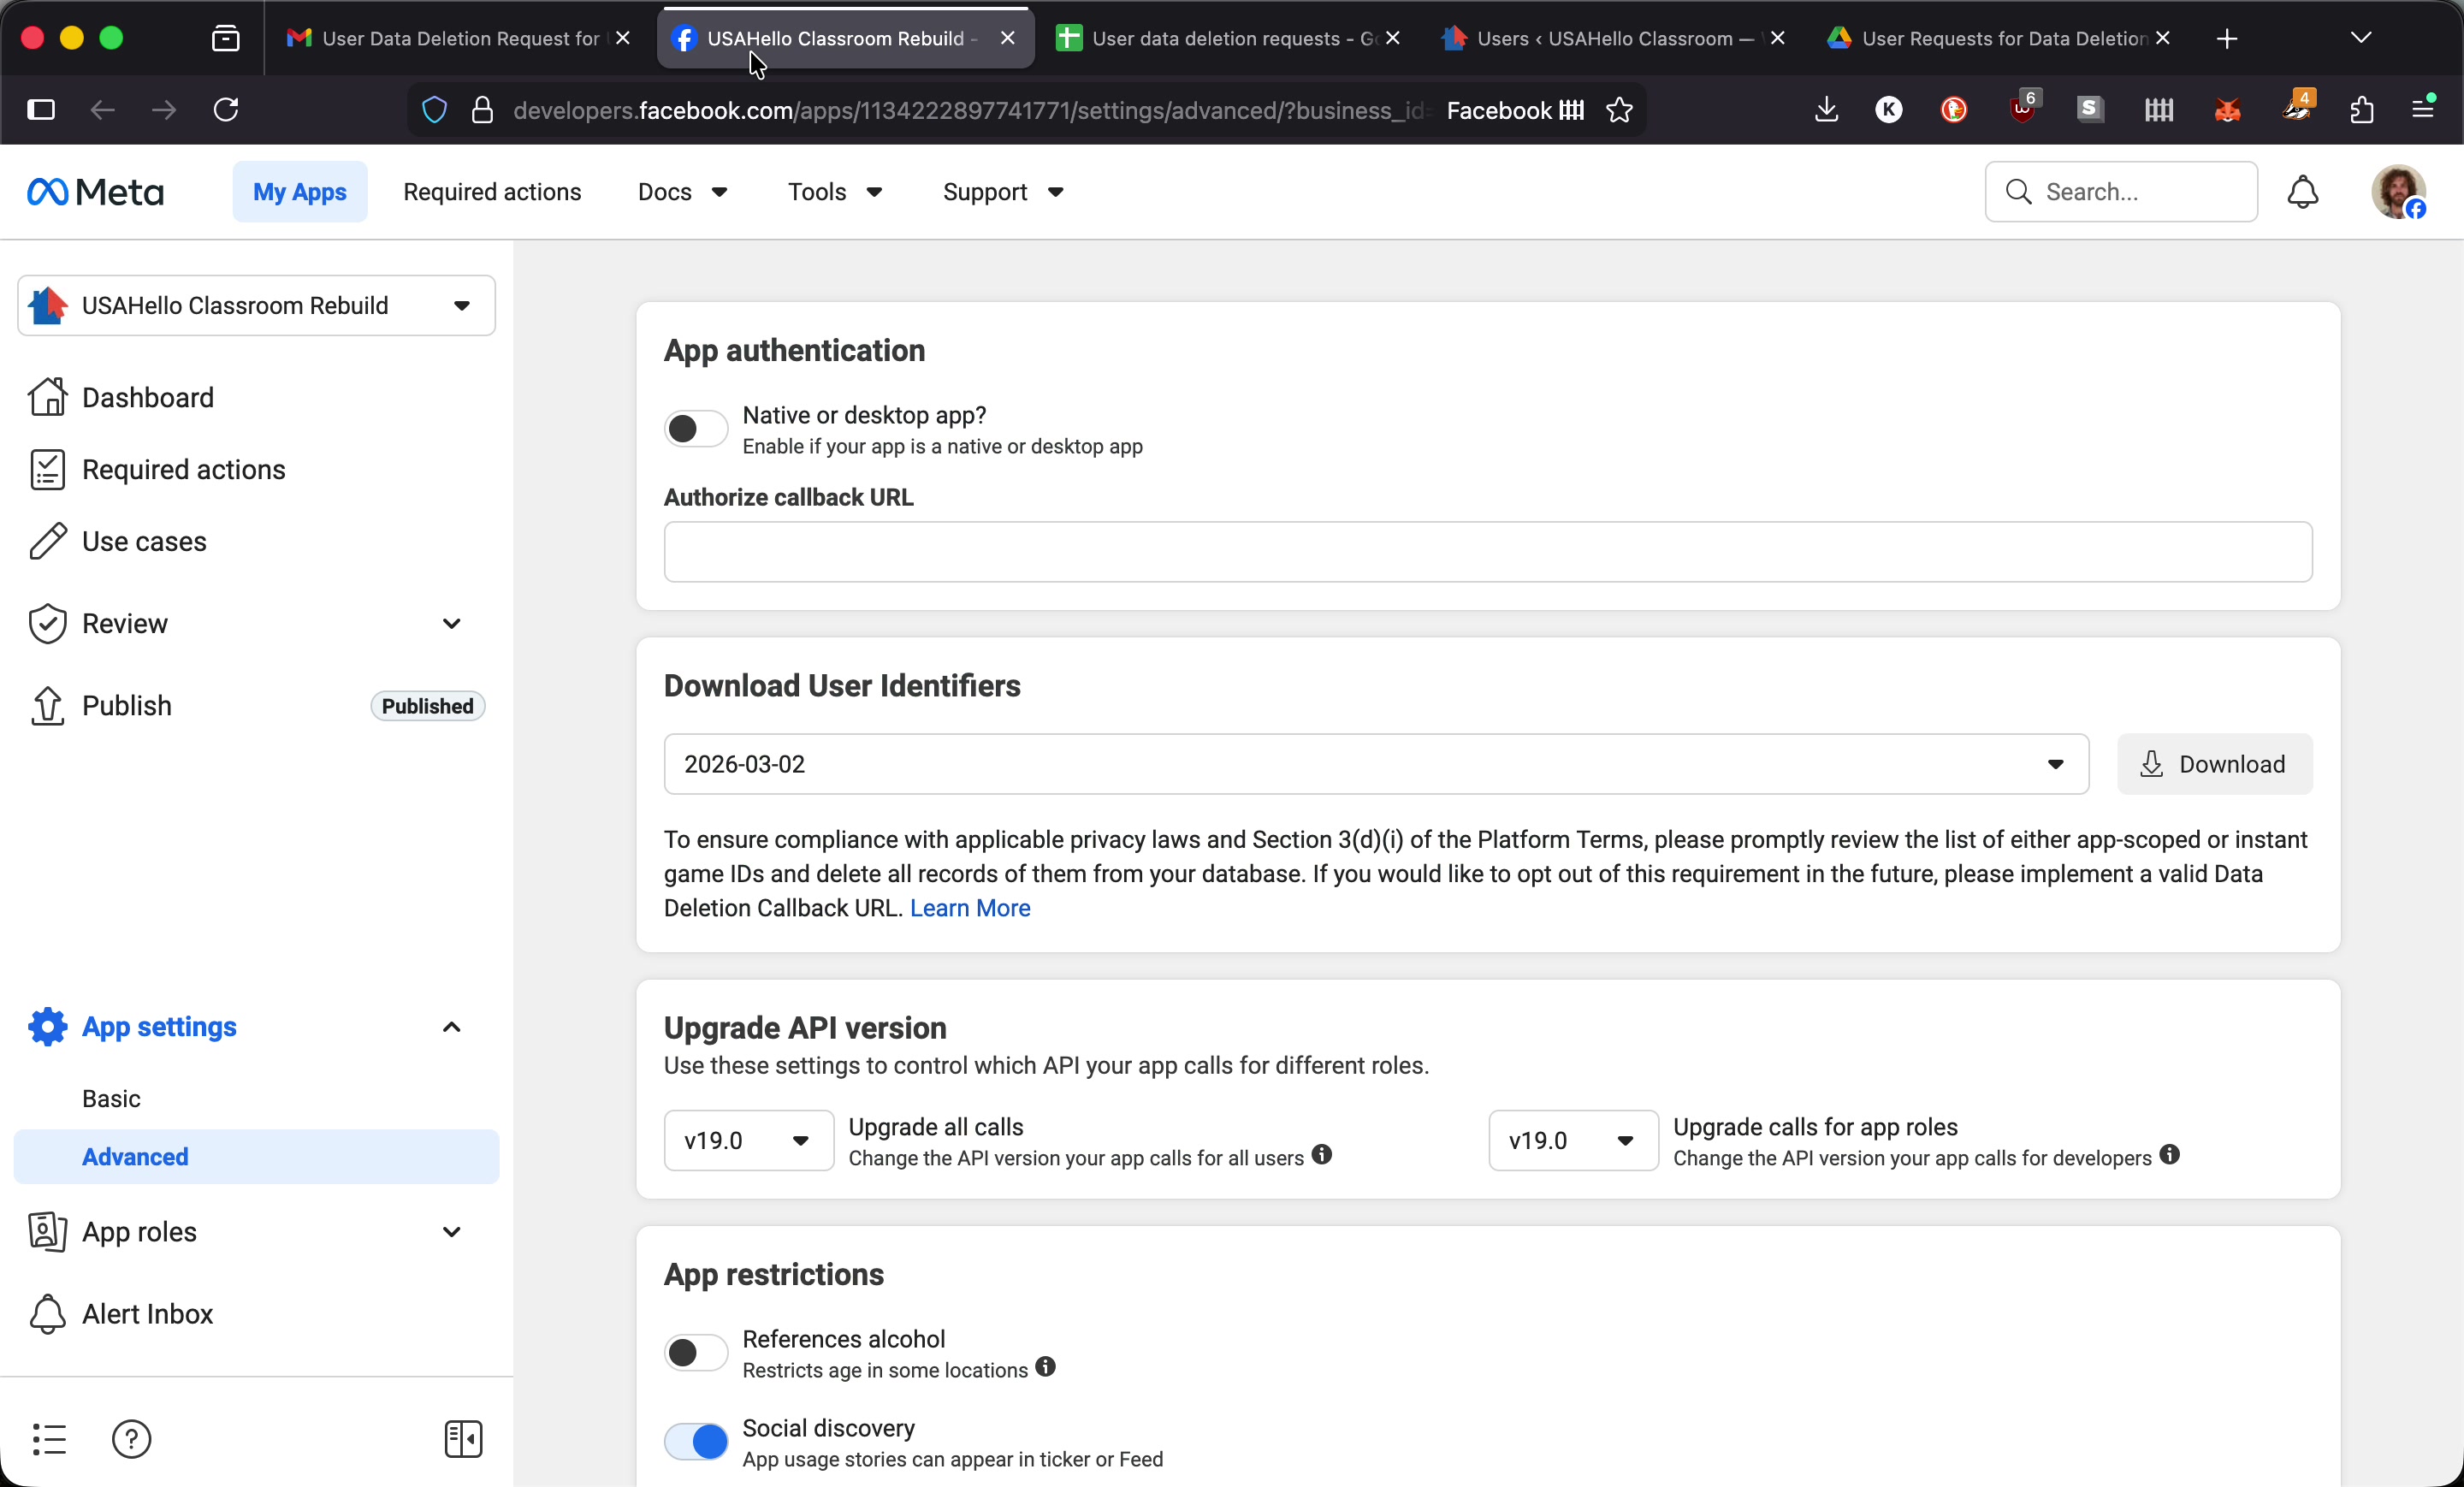The width and height of the screenshot is (2464, 1487).
Task: Click the Publish upload icon
Action: tap(47, 705)
